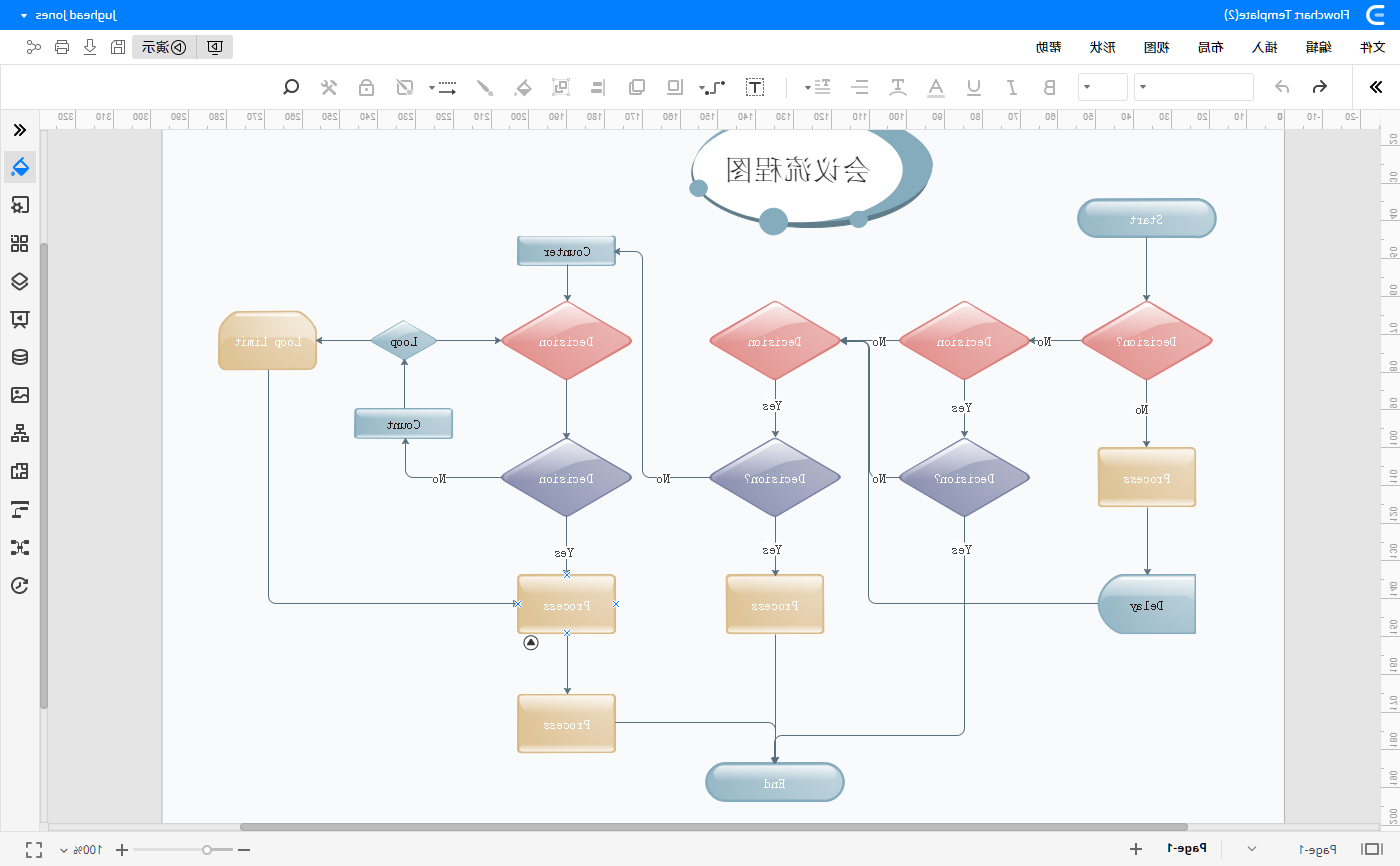The image size is (1400, 866).
Task: Click the undo arrow
Action: (1282, 87)
